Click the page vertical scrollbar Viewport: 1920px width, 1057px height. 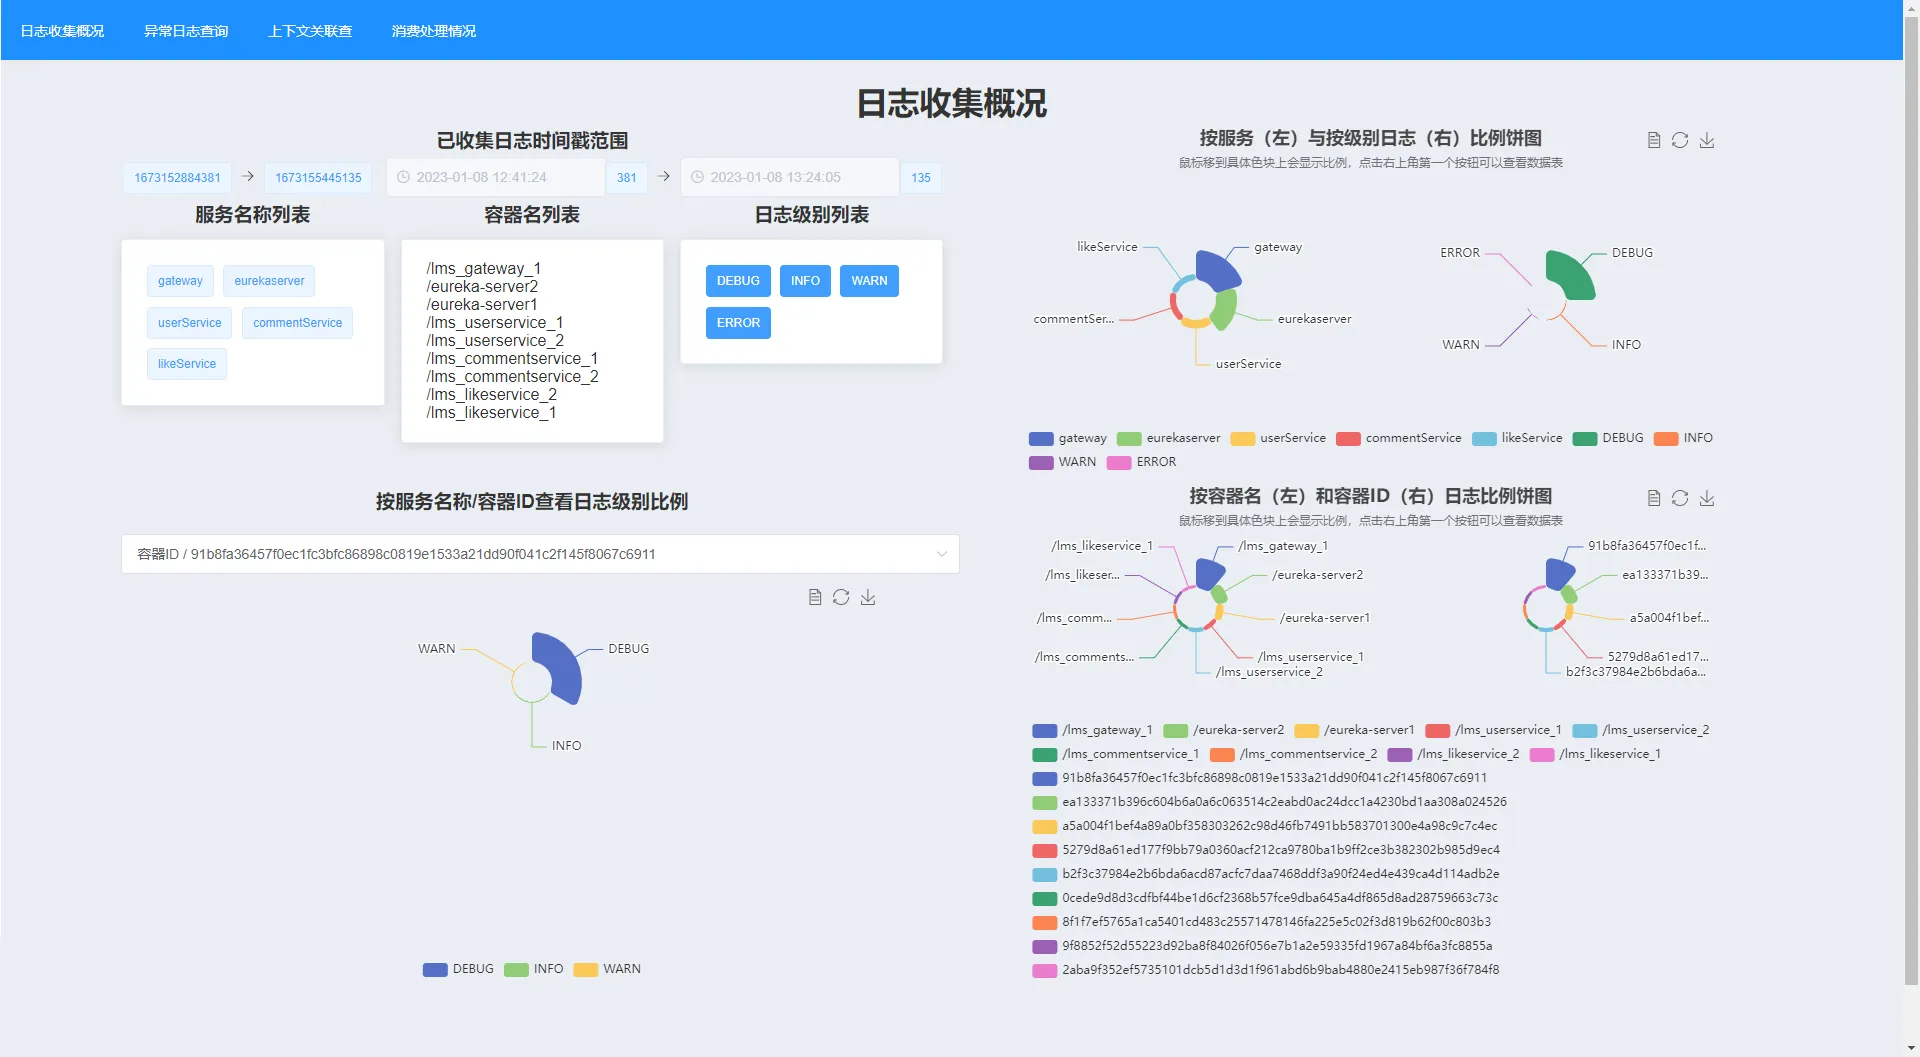pos(1911,500)
